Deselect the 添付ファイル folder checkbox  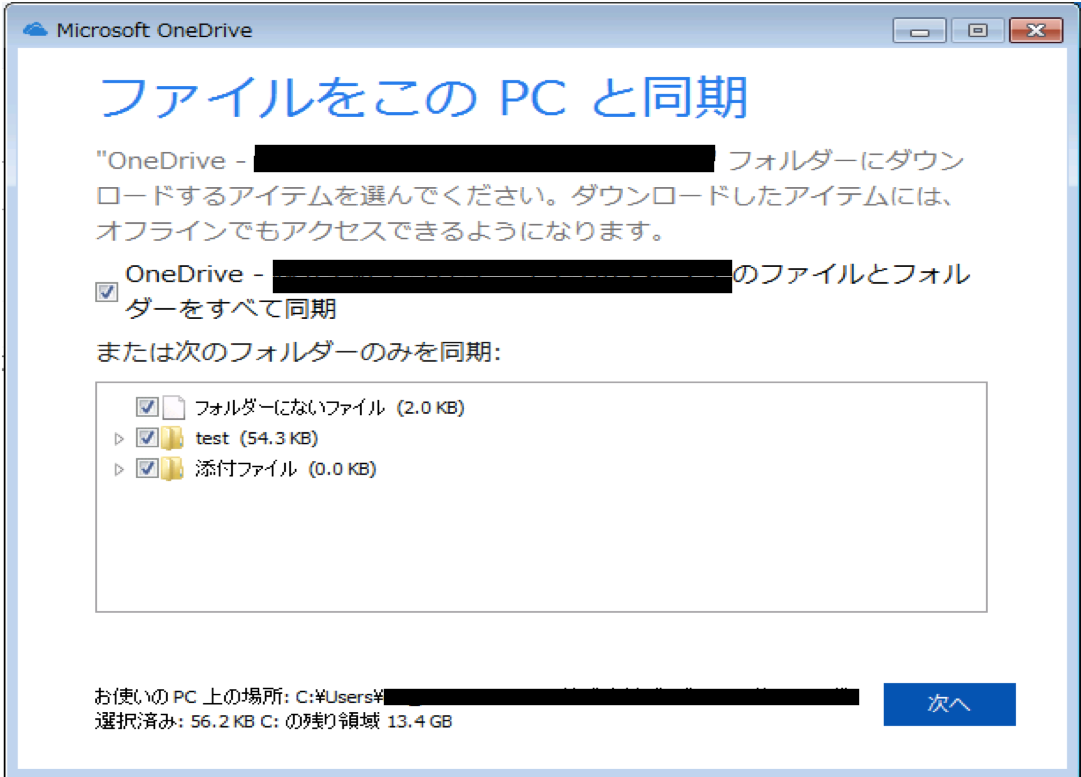coord(147,469)
